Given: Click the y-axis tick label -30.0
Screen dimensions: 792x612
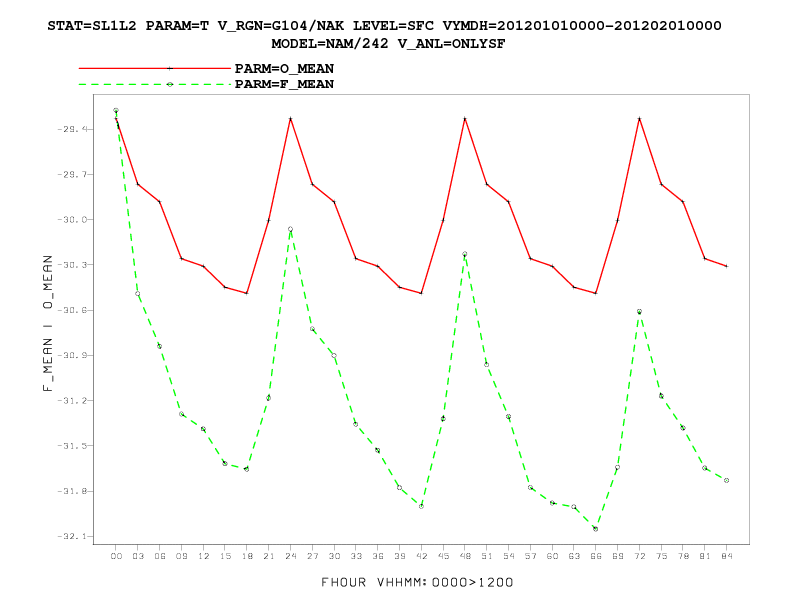Looking at the screenshot, I should coord(71,220).
